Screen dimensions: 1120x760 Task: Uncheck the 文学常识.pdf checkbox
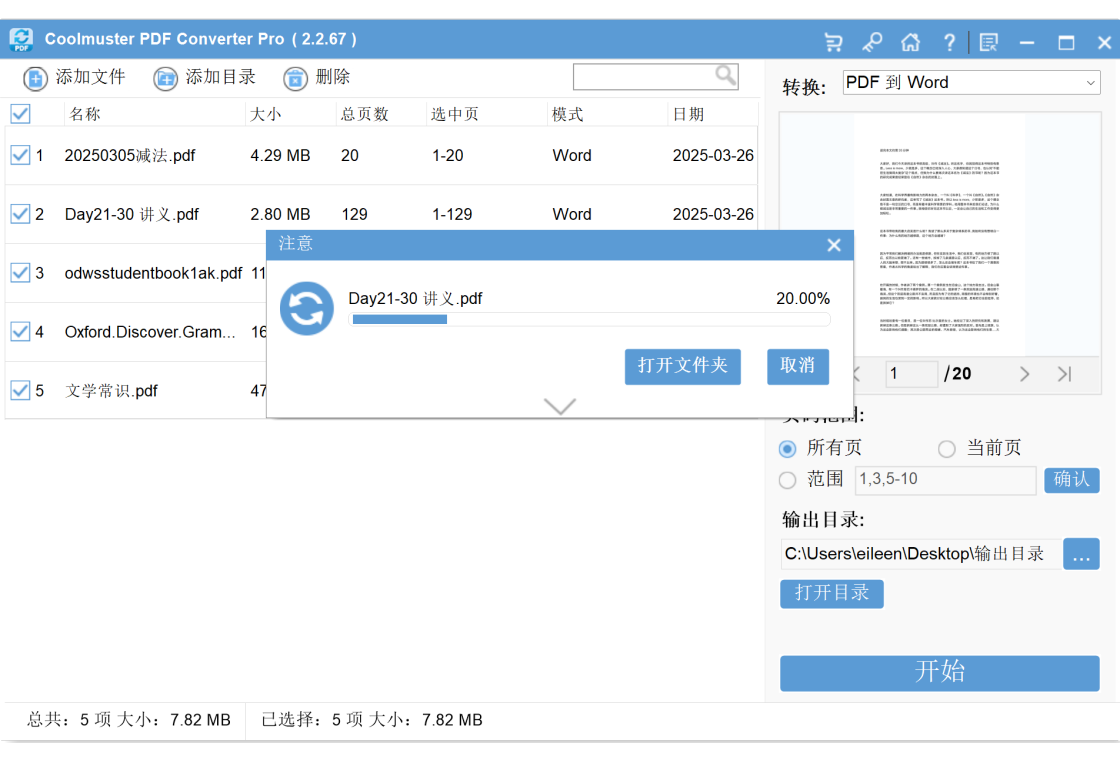click(20, 391)
